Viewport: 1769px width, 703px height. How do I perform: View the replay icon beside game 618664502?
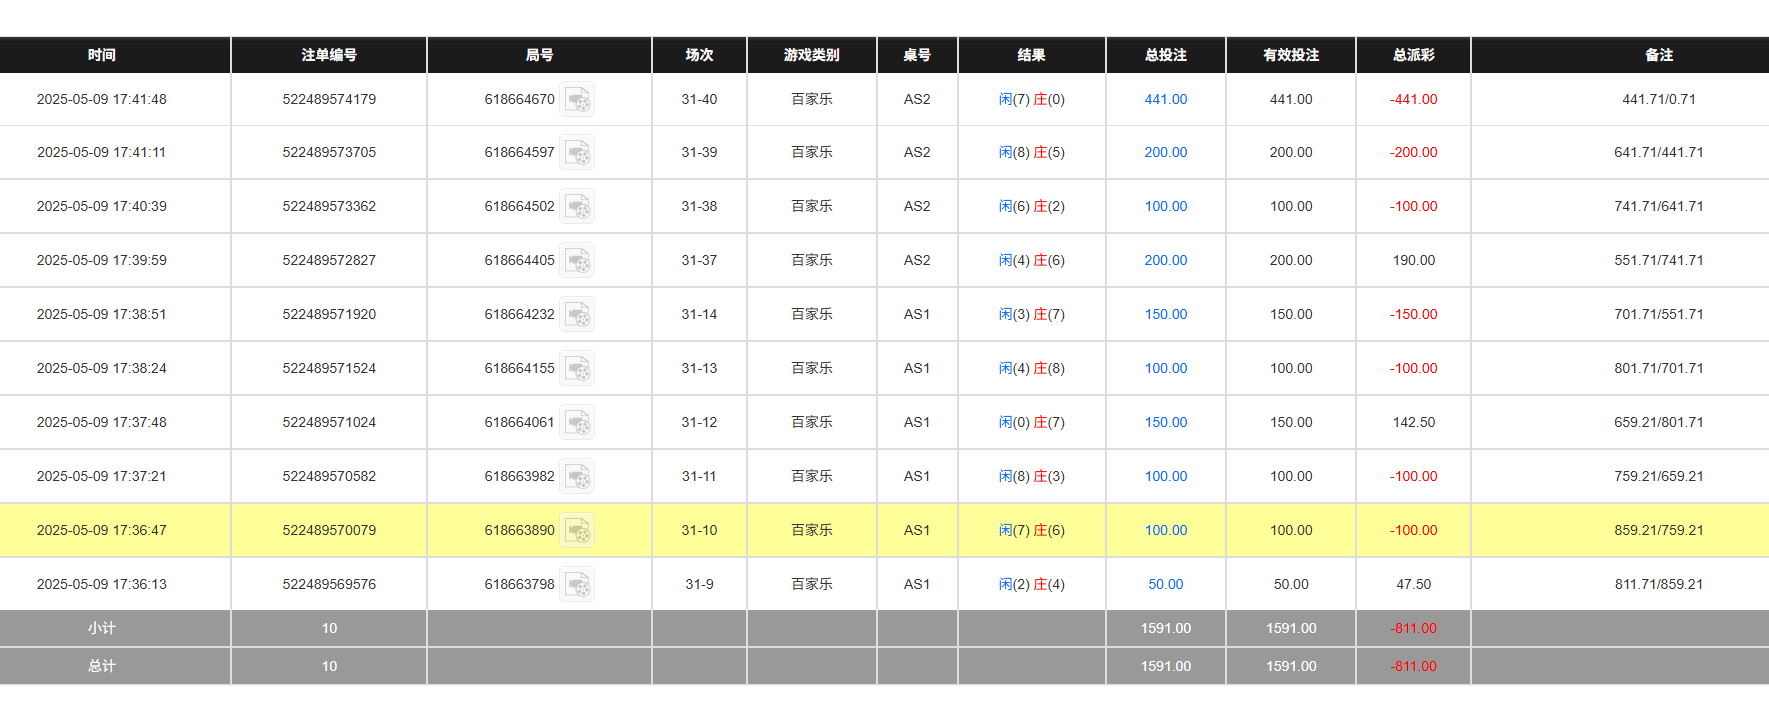[x=578, y=206]
